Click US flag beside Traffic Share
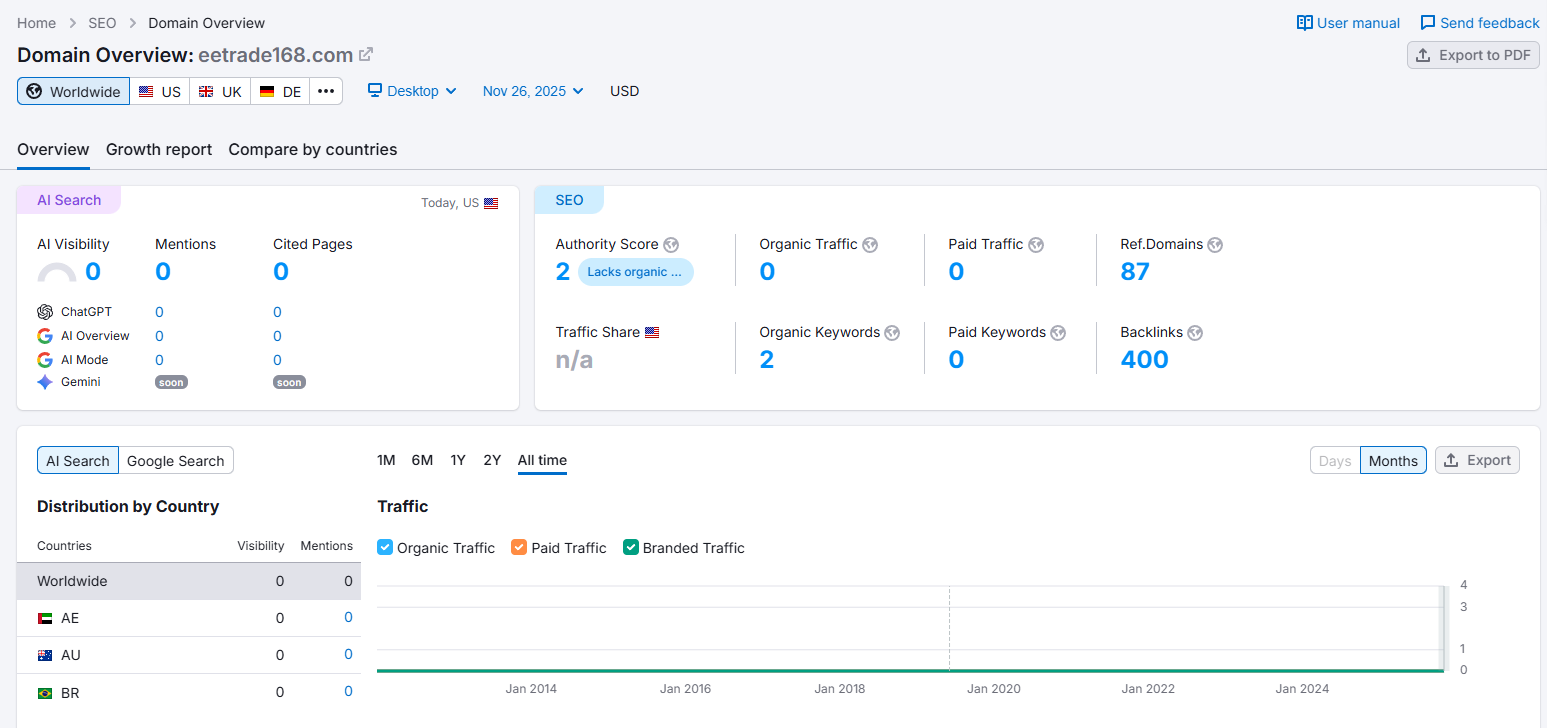The image size is (1547, 728). point(652,332)
